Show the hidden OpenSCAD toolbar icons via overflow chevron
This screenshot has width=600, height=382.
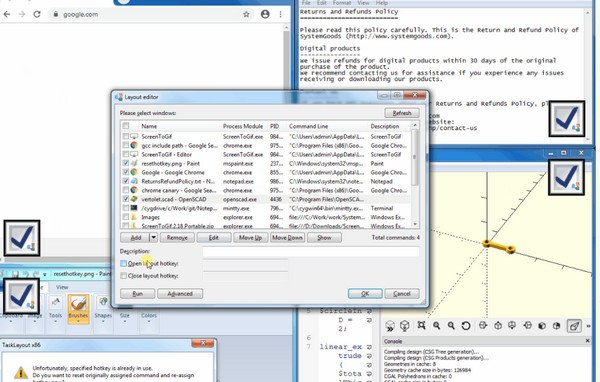(x=589, y=326)
